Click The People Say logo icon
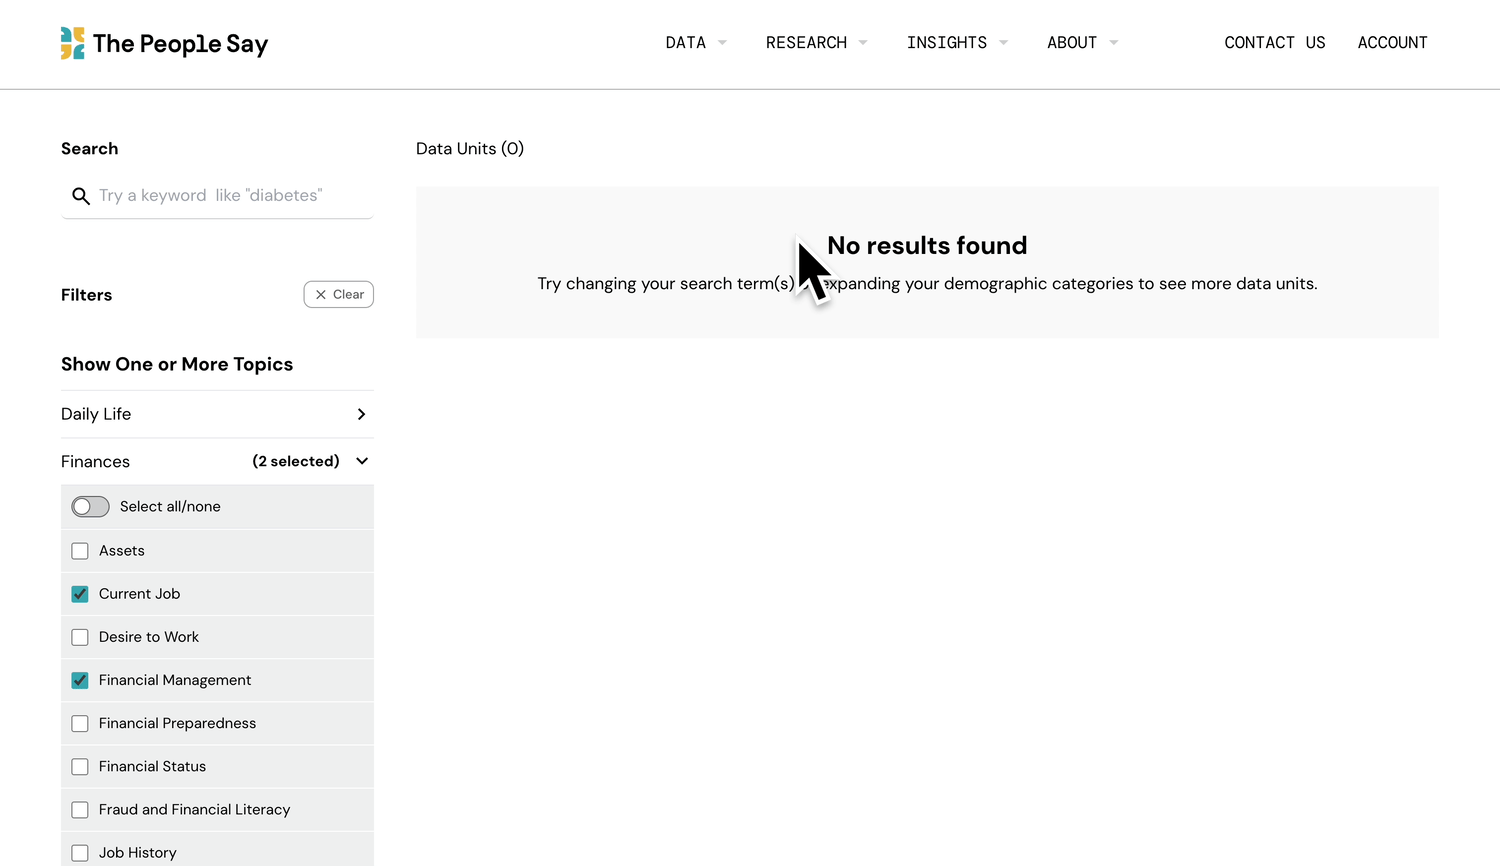Image resolution: width=1500 pixels, height=866 pixels. tap(73, 43)
